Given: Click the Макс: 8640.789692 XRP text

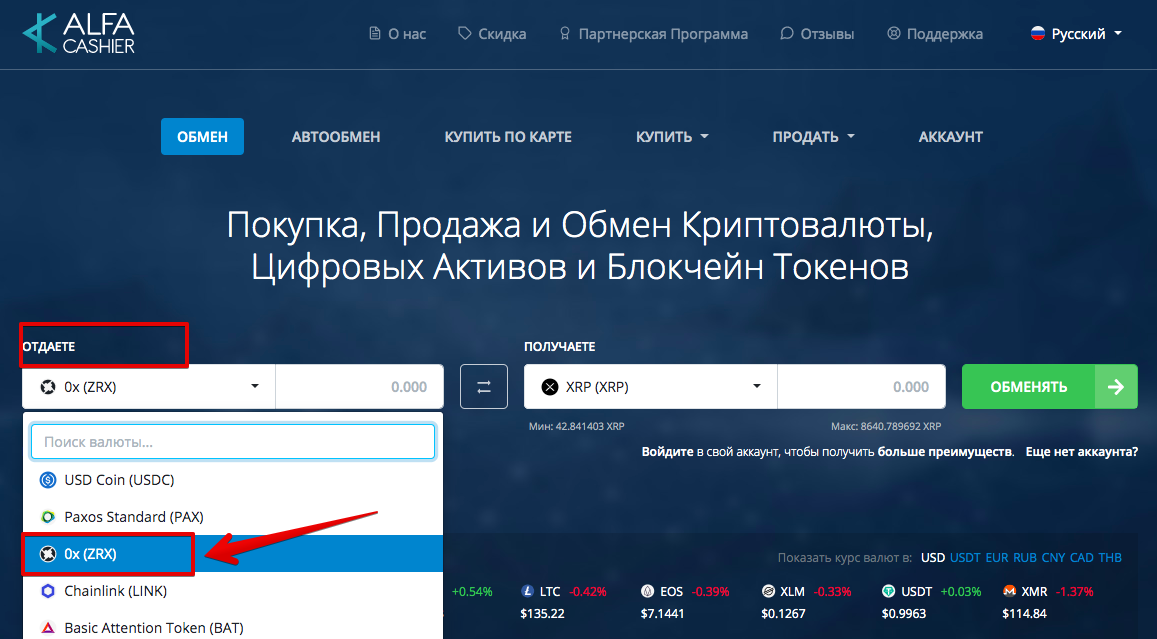Looking at the screenshot, I should click(x=885, y=426).
